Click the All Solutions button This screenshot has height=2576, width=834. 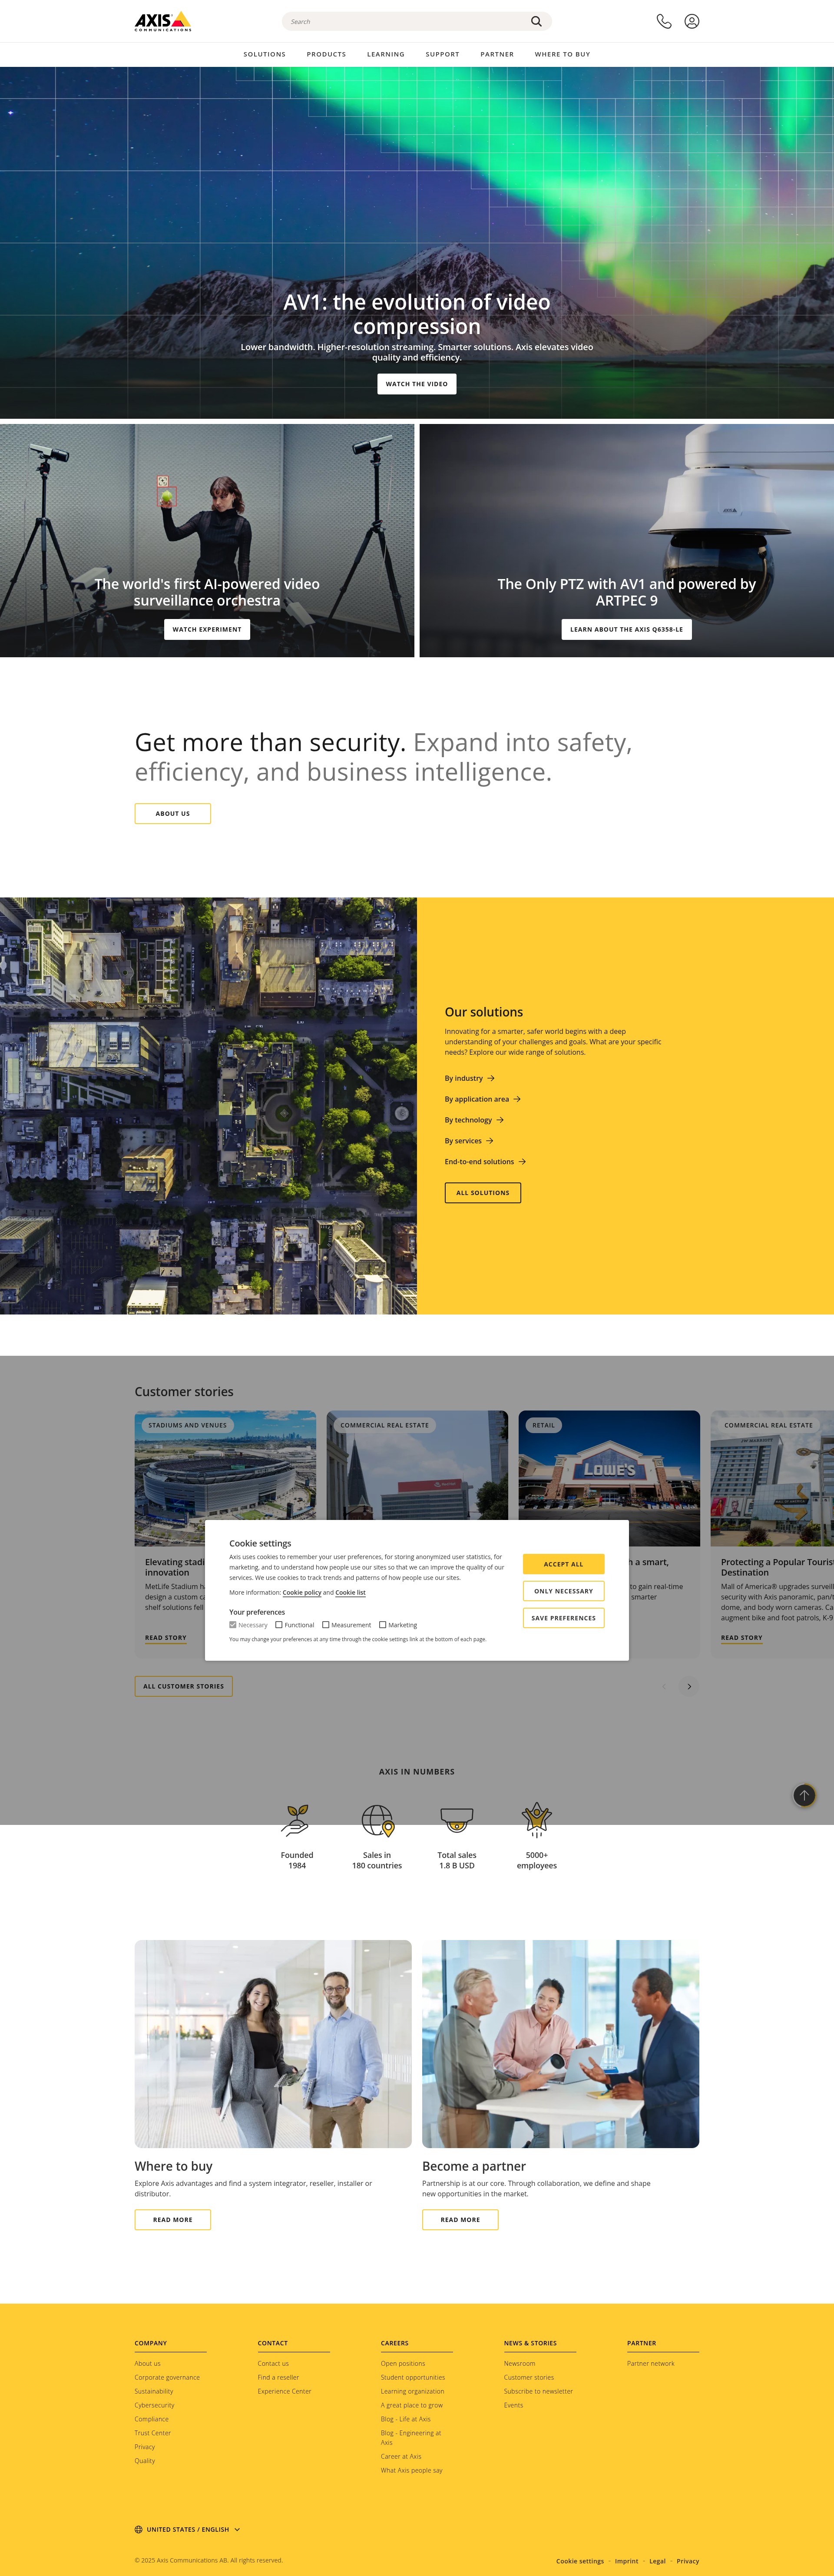[482, 1193]
